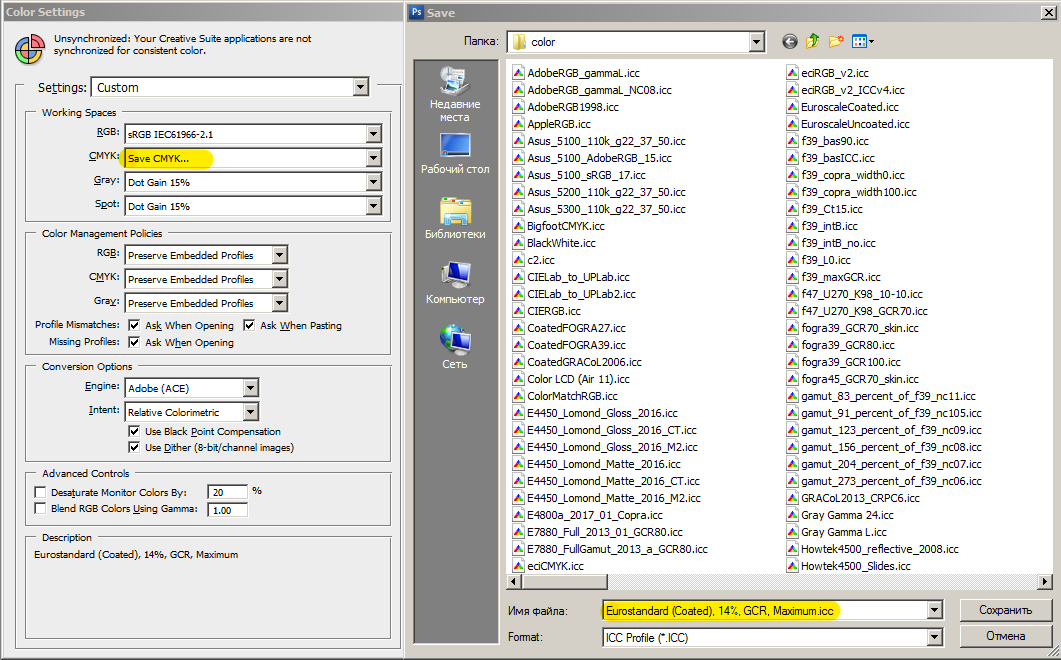Select file gamut_123_percent_of_f39_nc09.icc
The height and width of the screenshot is (660, 1061).
[891, 430]
